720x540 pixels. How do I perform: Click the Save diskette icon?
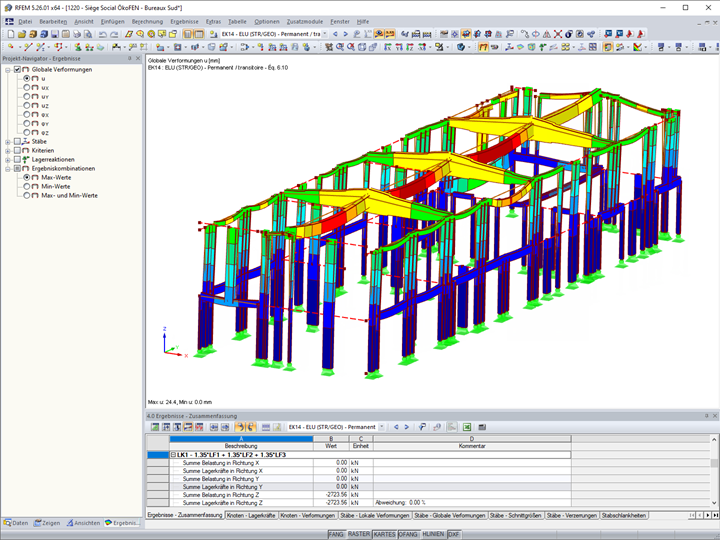coord(55,34)
